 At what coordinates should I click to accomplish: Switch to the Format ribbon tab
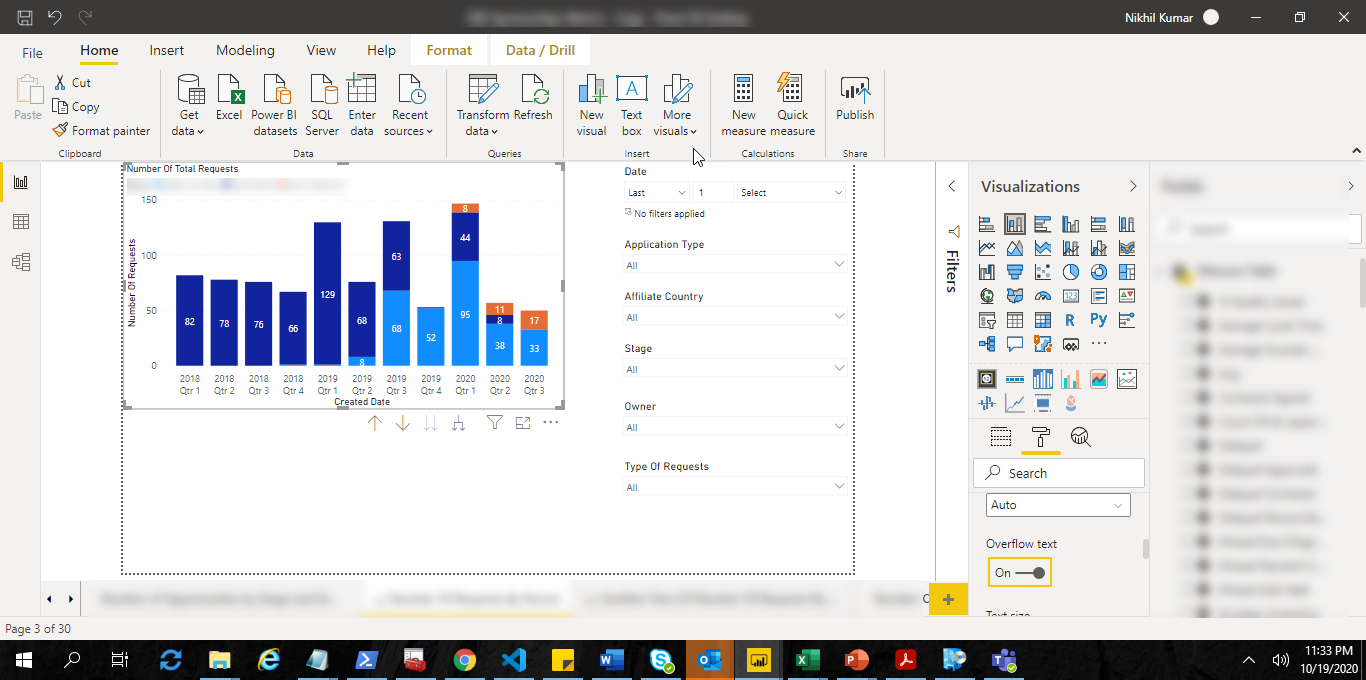[449, 51]
